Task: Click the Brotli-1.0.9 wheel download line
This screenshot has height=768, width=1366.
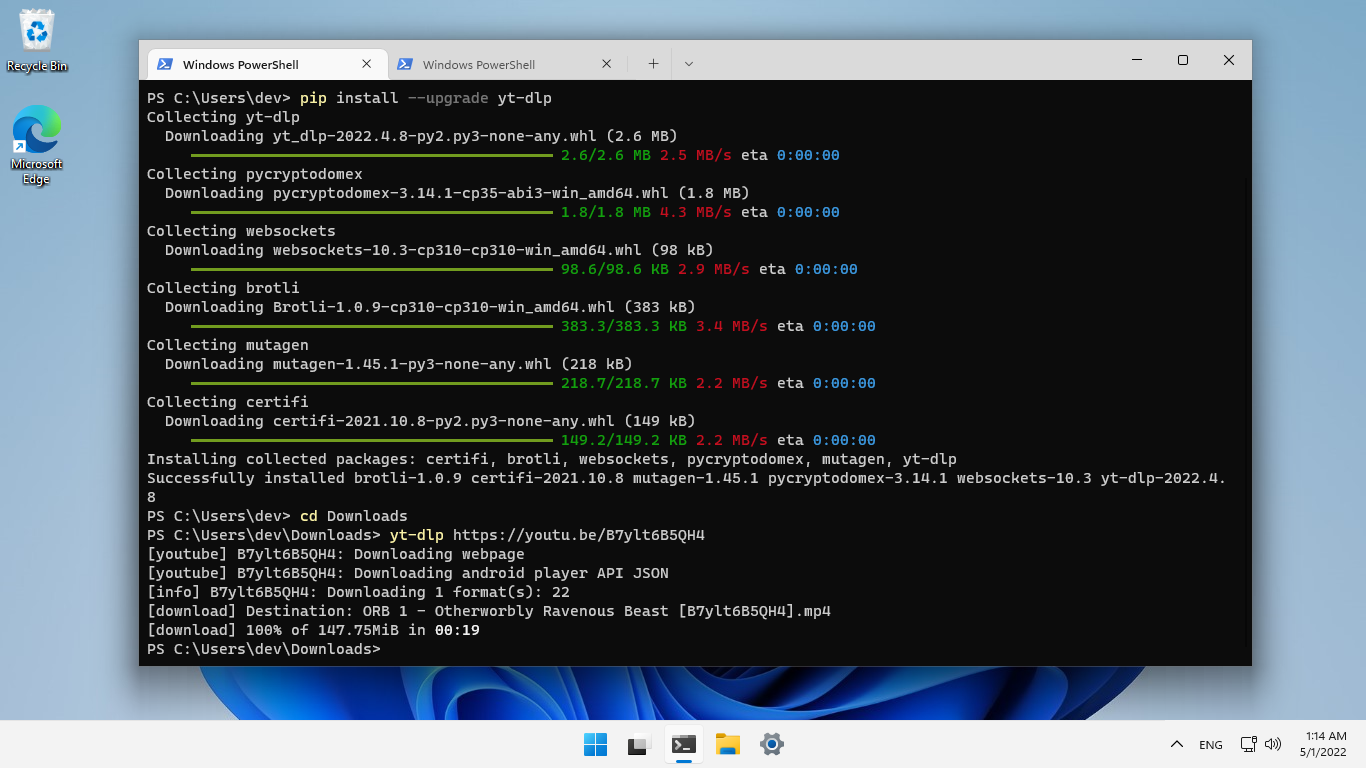Action: (x=430, y=307)
